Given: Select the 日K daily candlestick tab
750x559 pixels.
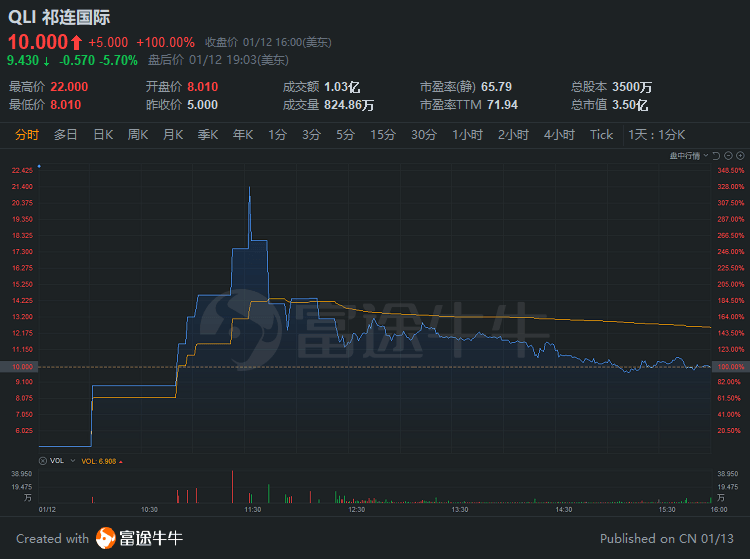Looking at the screenshot, I should (103, 135).
